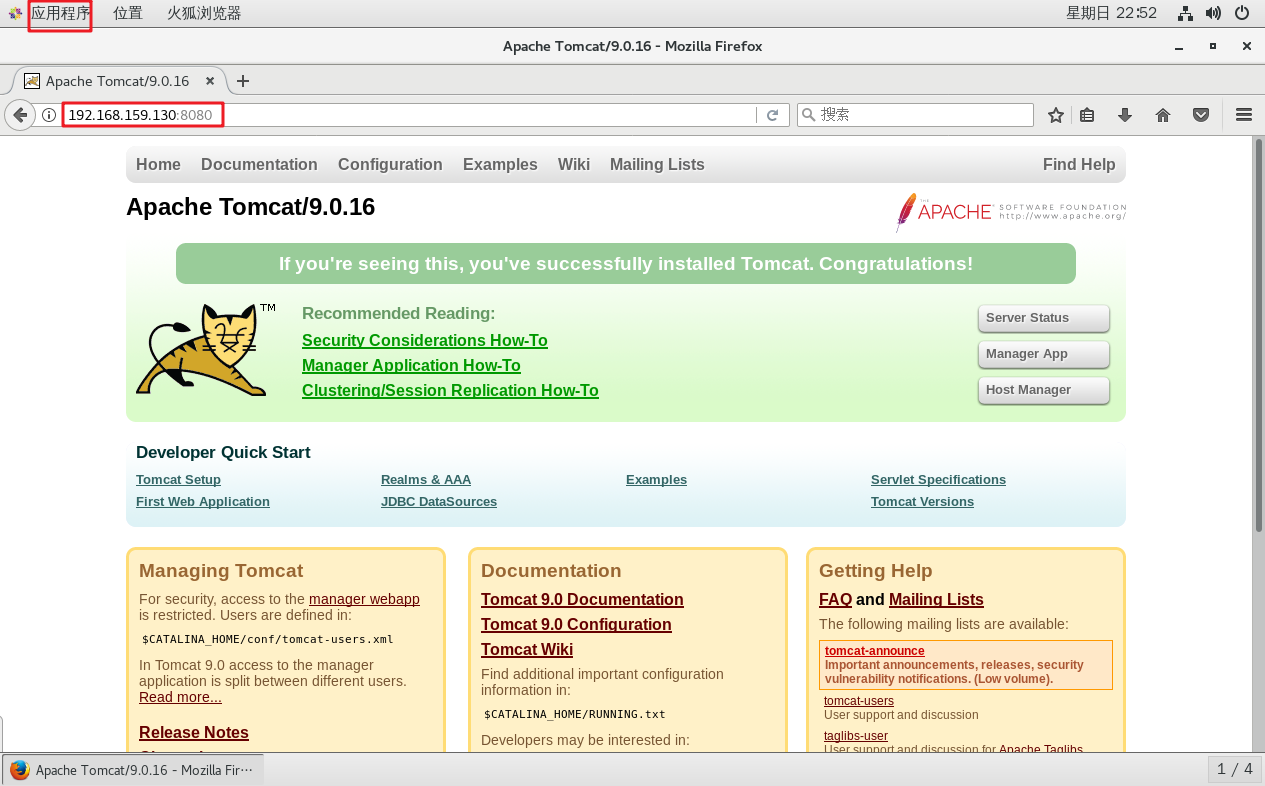Screen dimensions: 1265x786
Task: Click the volume speaker icon in top panel
Action: point(1213,13)
